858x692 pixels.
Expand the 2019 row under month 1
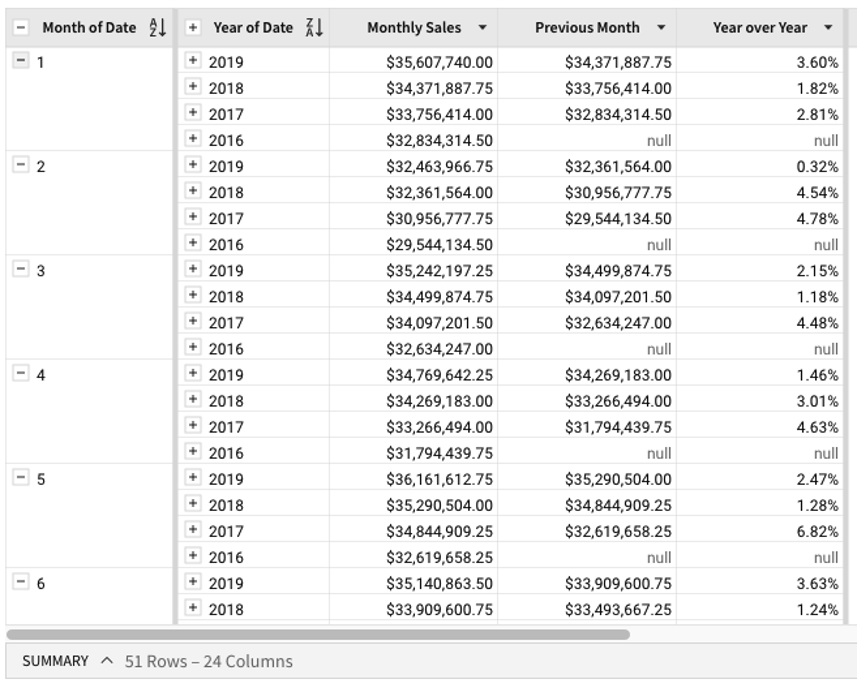point(193,62)
